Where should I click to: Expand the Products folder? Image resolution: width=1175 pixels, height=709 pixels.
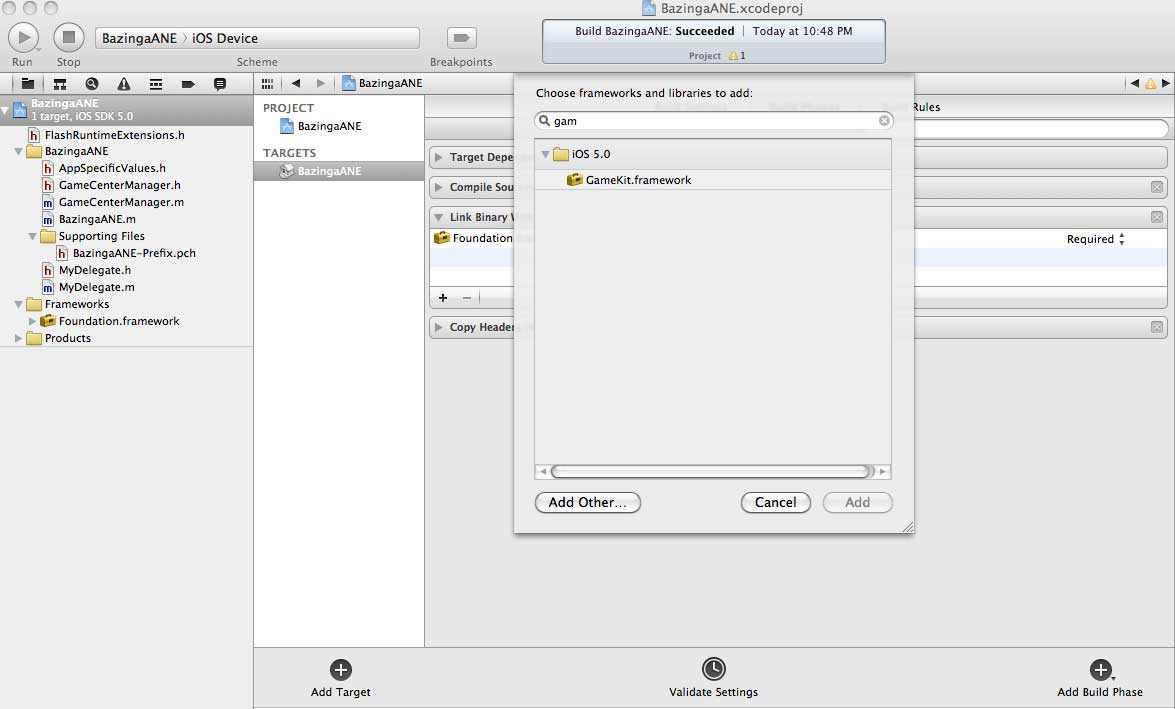point(19,338)
